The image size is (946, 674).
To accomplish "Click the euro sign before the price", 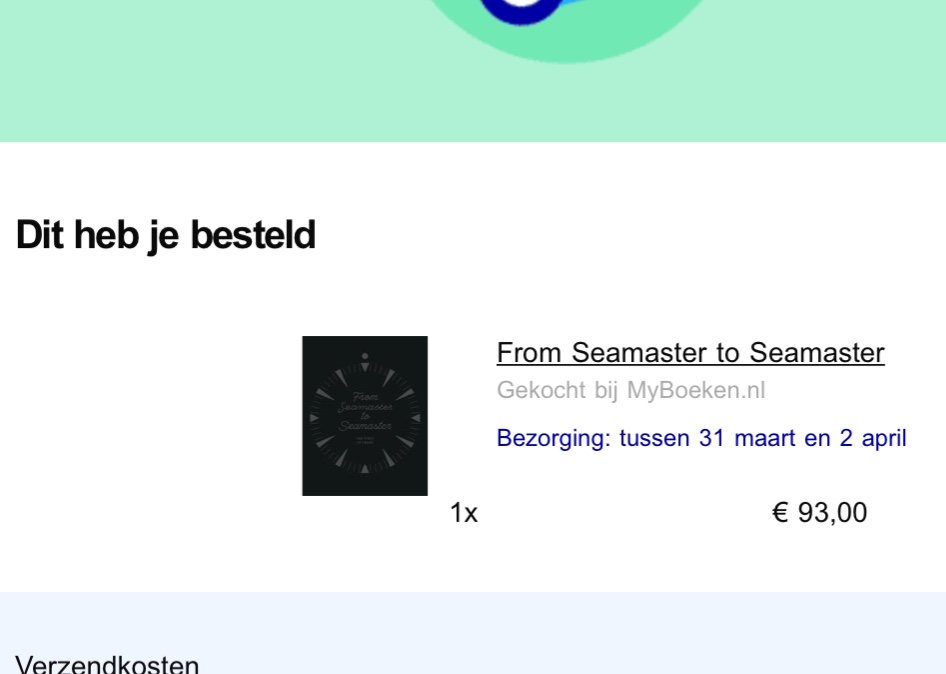I will pyautogui.click(x=781, y=513).
